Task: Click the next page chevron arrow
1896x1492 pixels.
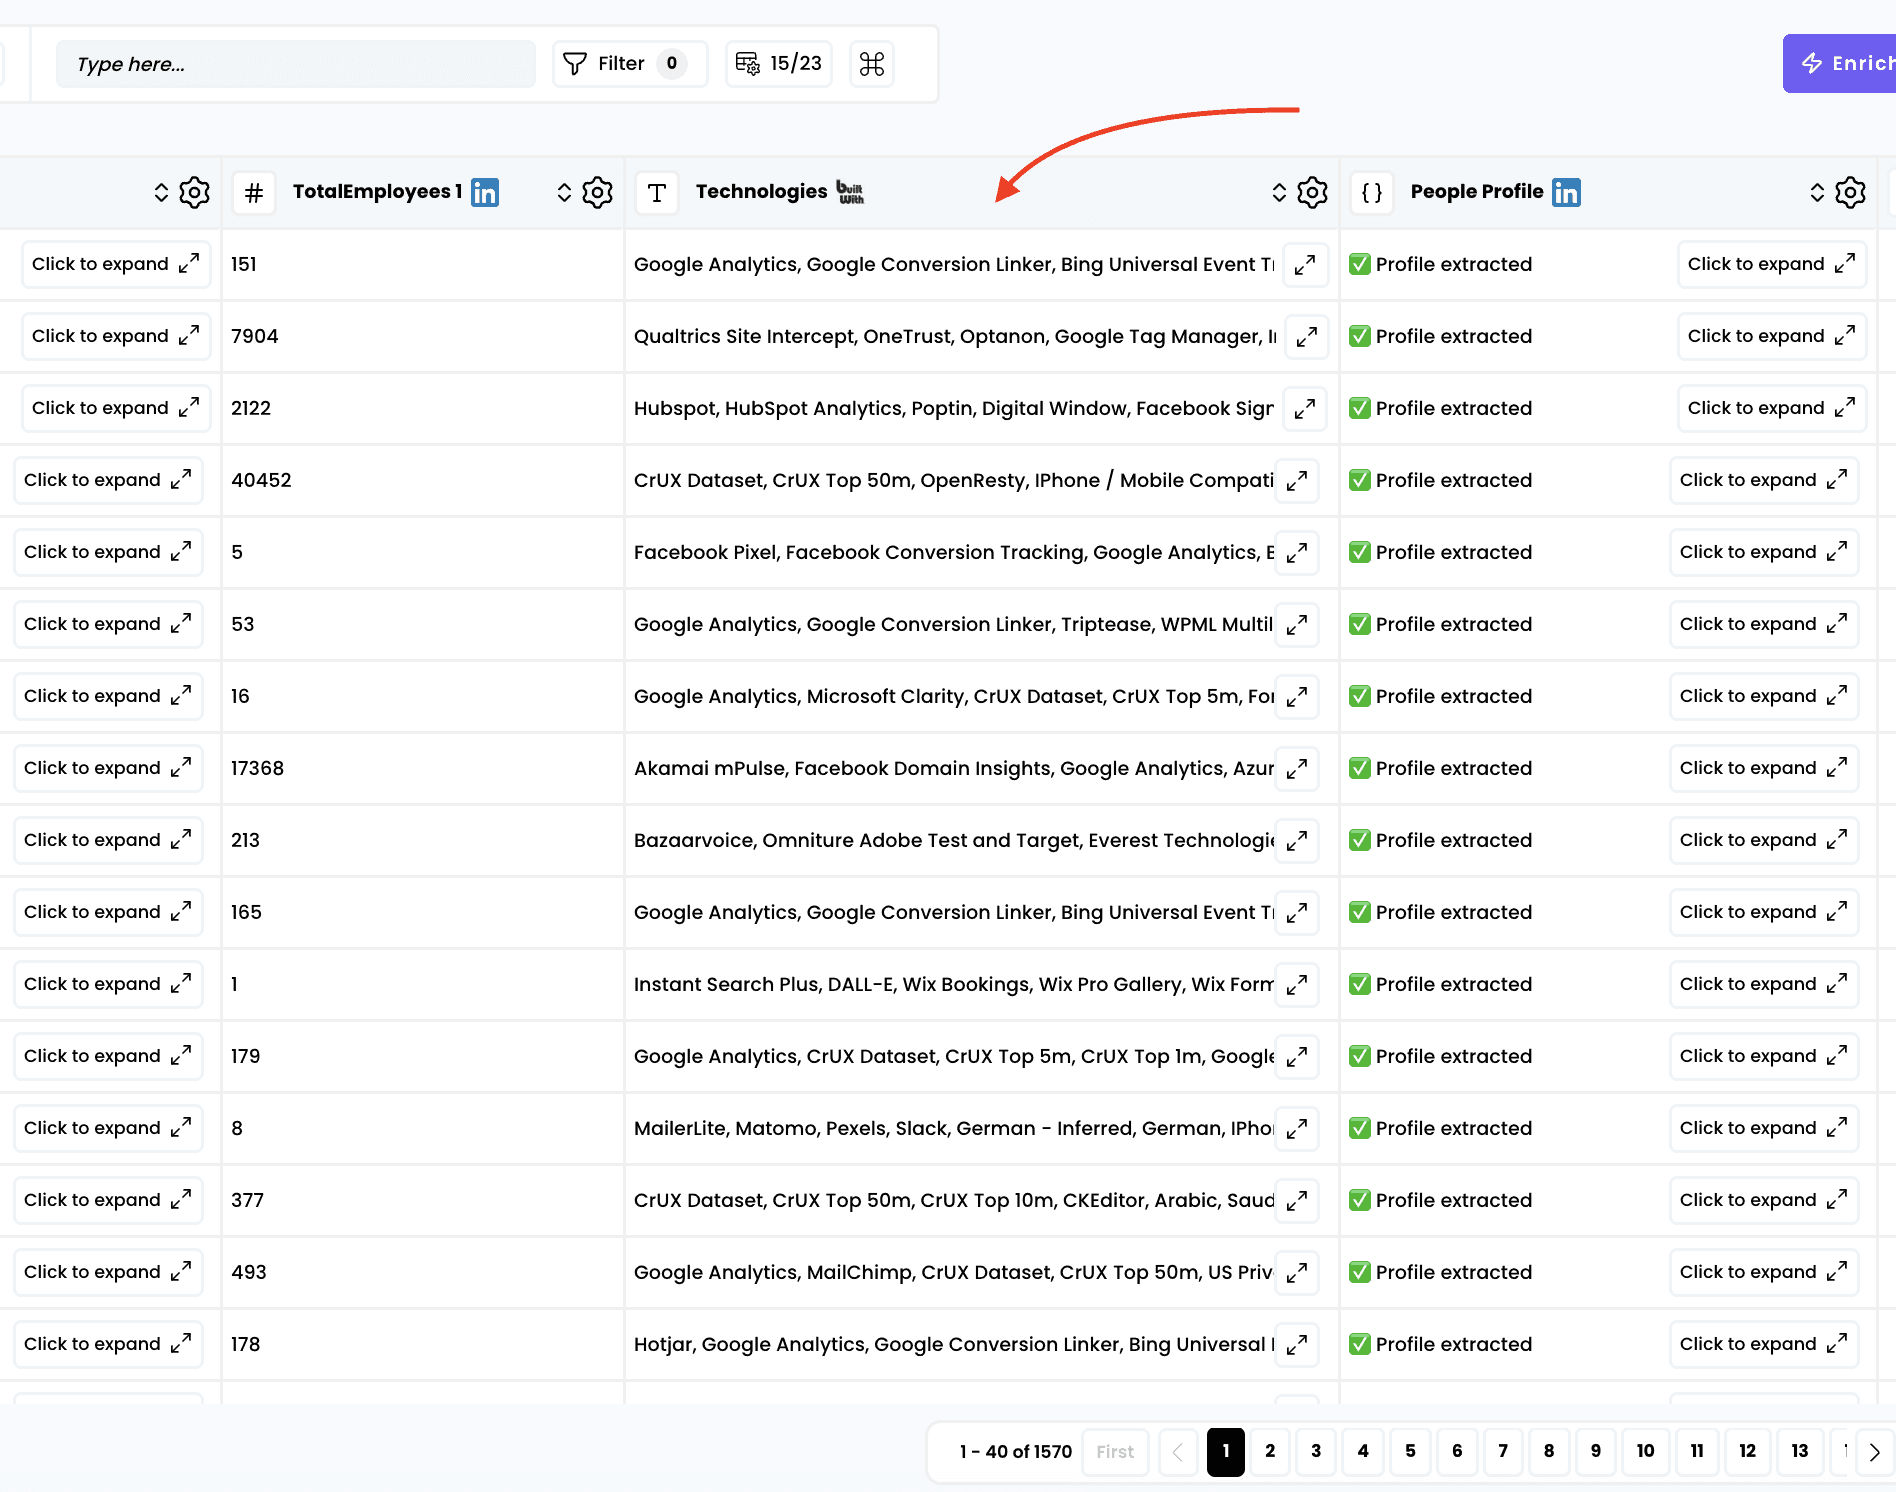Action: pos(1874,1452)
